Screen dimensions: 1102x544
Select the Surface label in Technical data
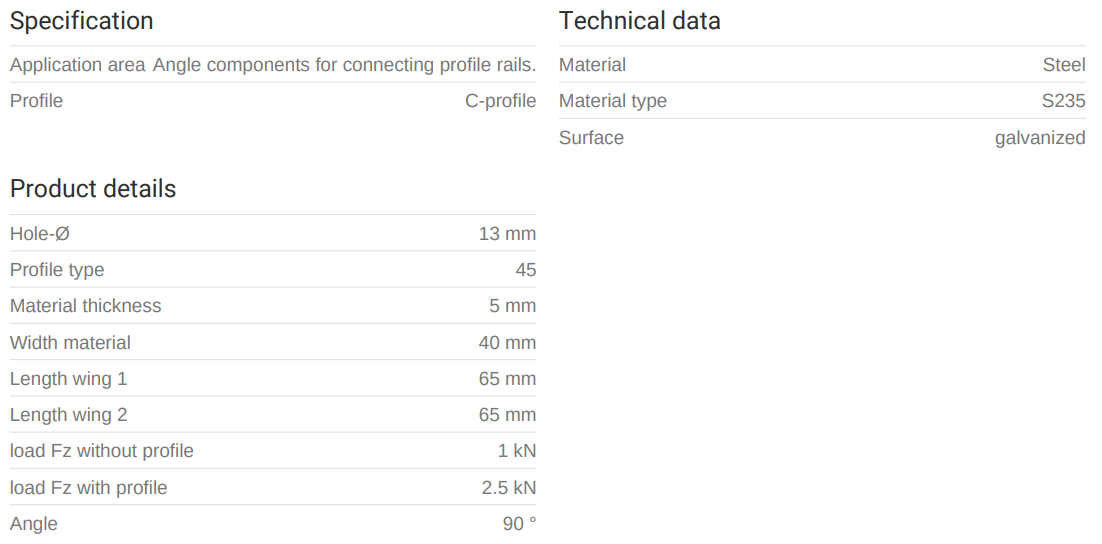591,138
